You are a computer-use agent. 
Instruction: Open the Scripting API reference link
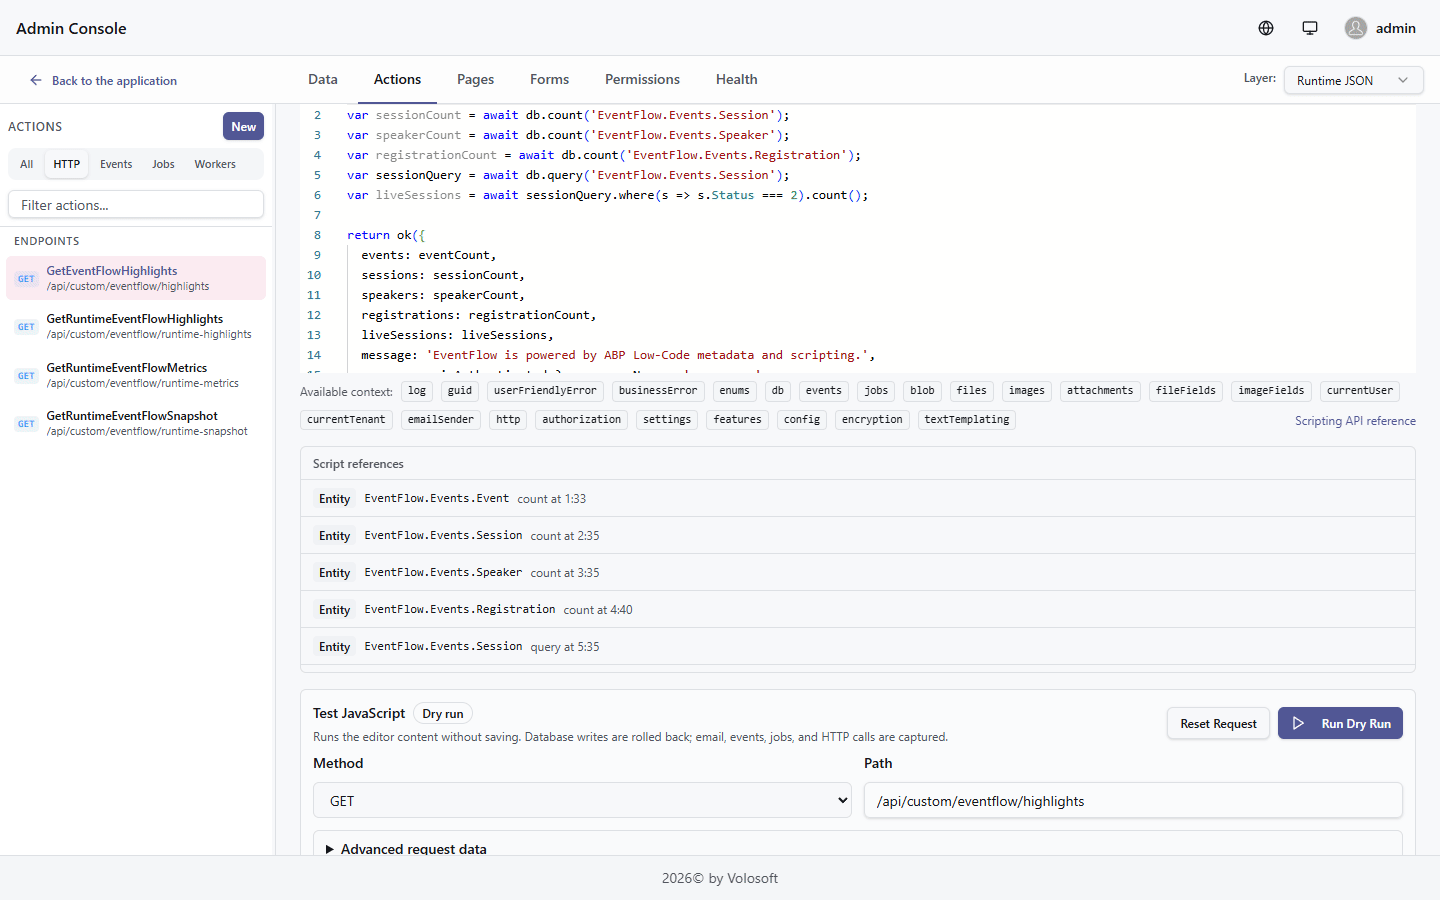[1355, 421]
